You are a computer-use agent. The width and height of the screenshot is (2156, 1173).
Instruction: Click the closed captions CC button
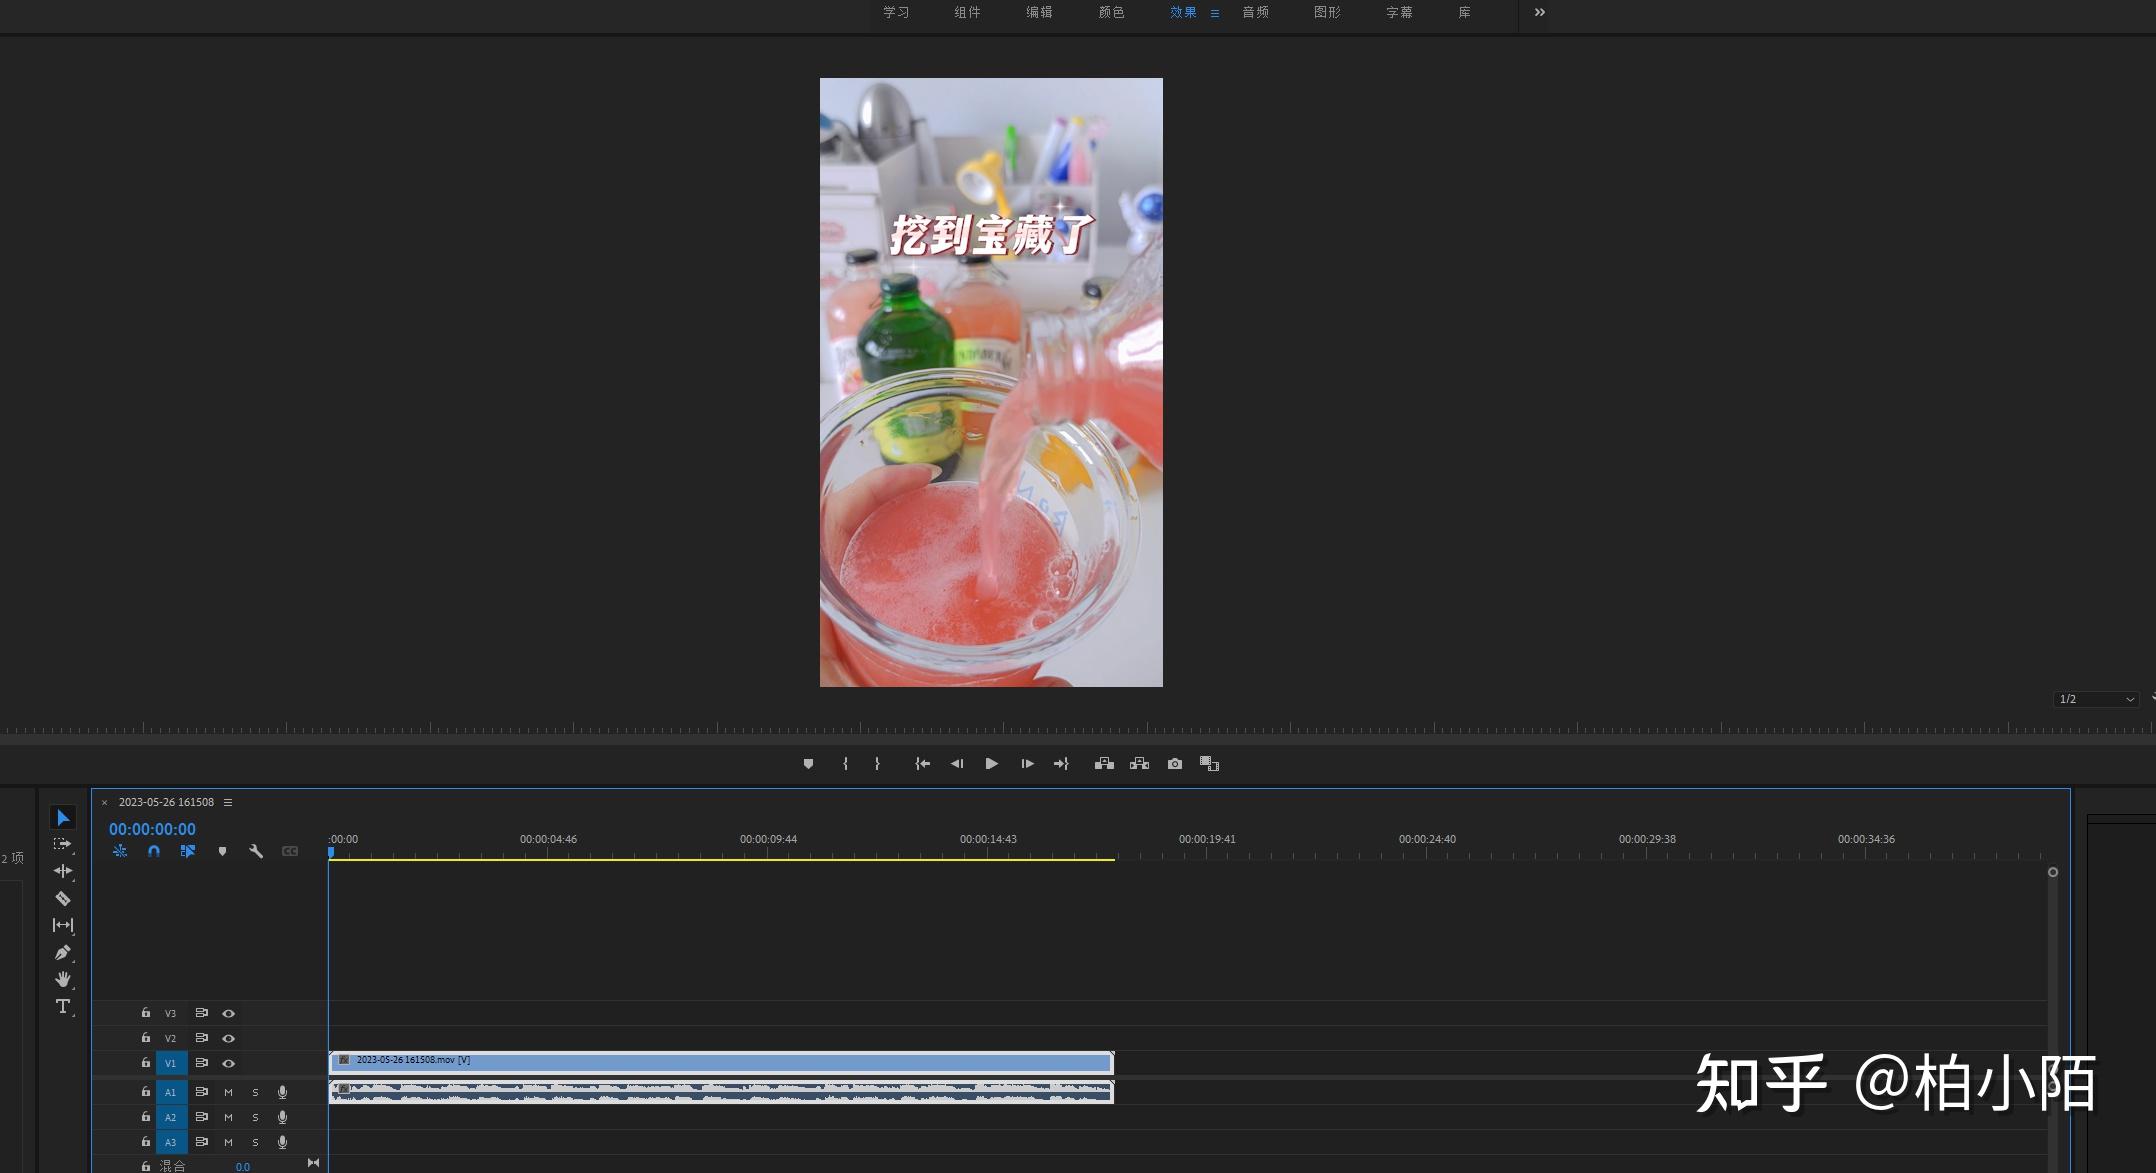click(x=290, y=851)
